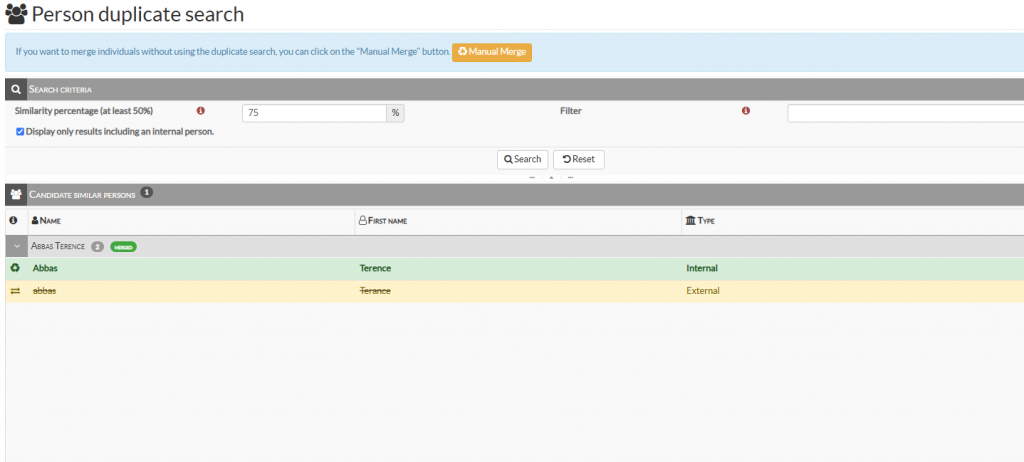Sort by the First name column header

coord(385,220)
